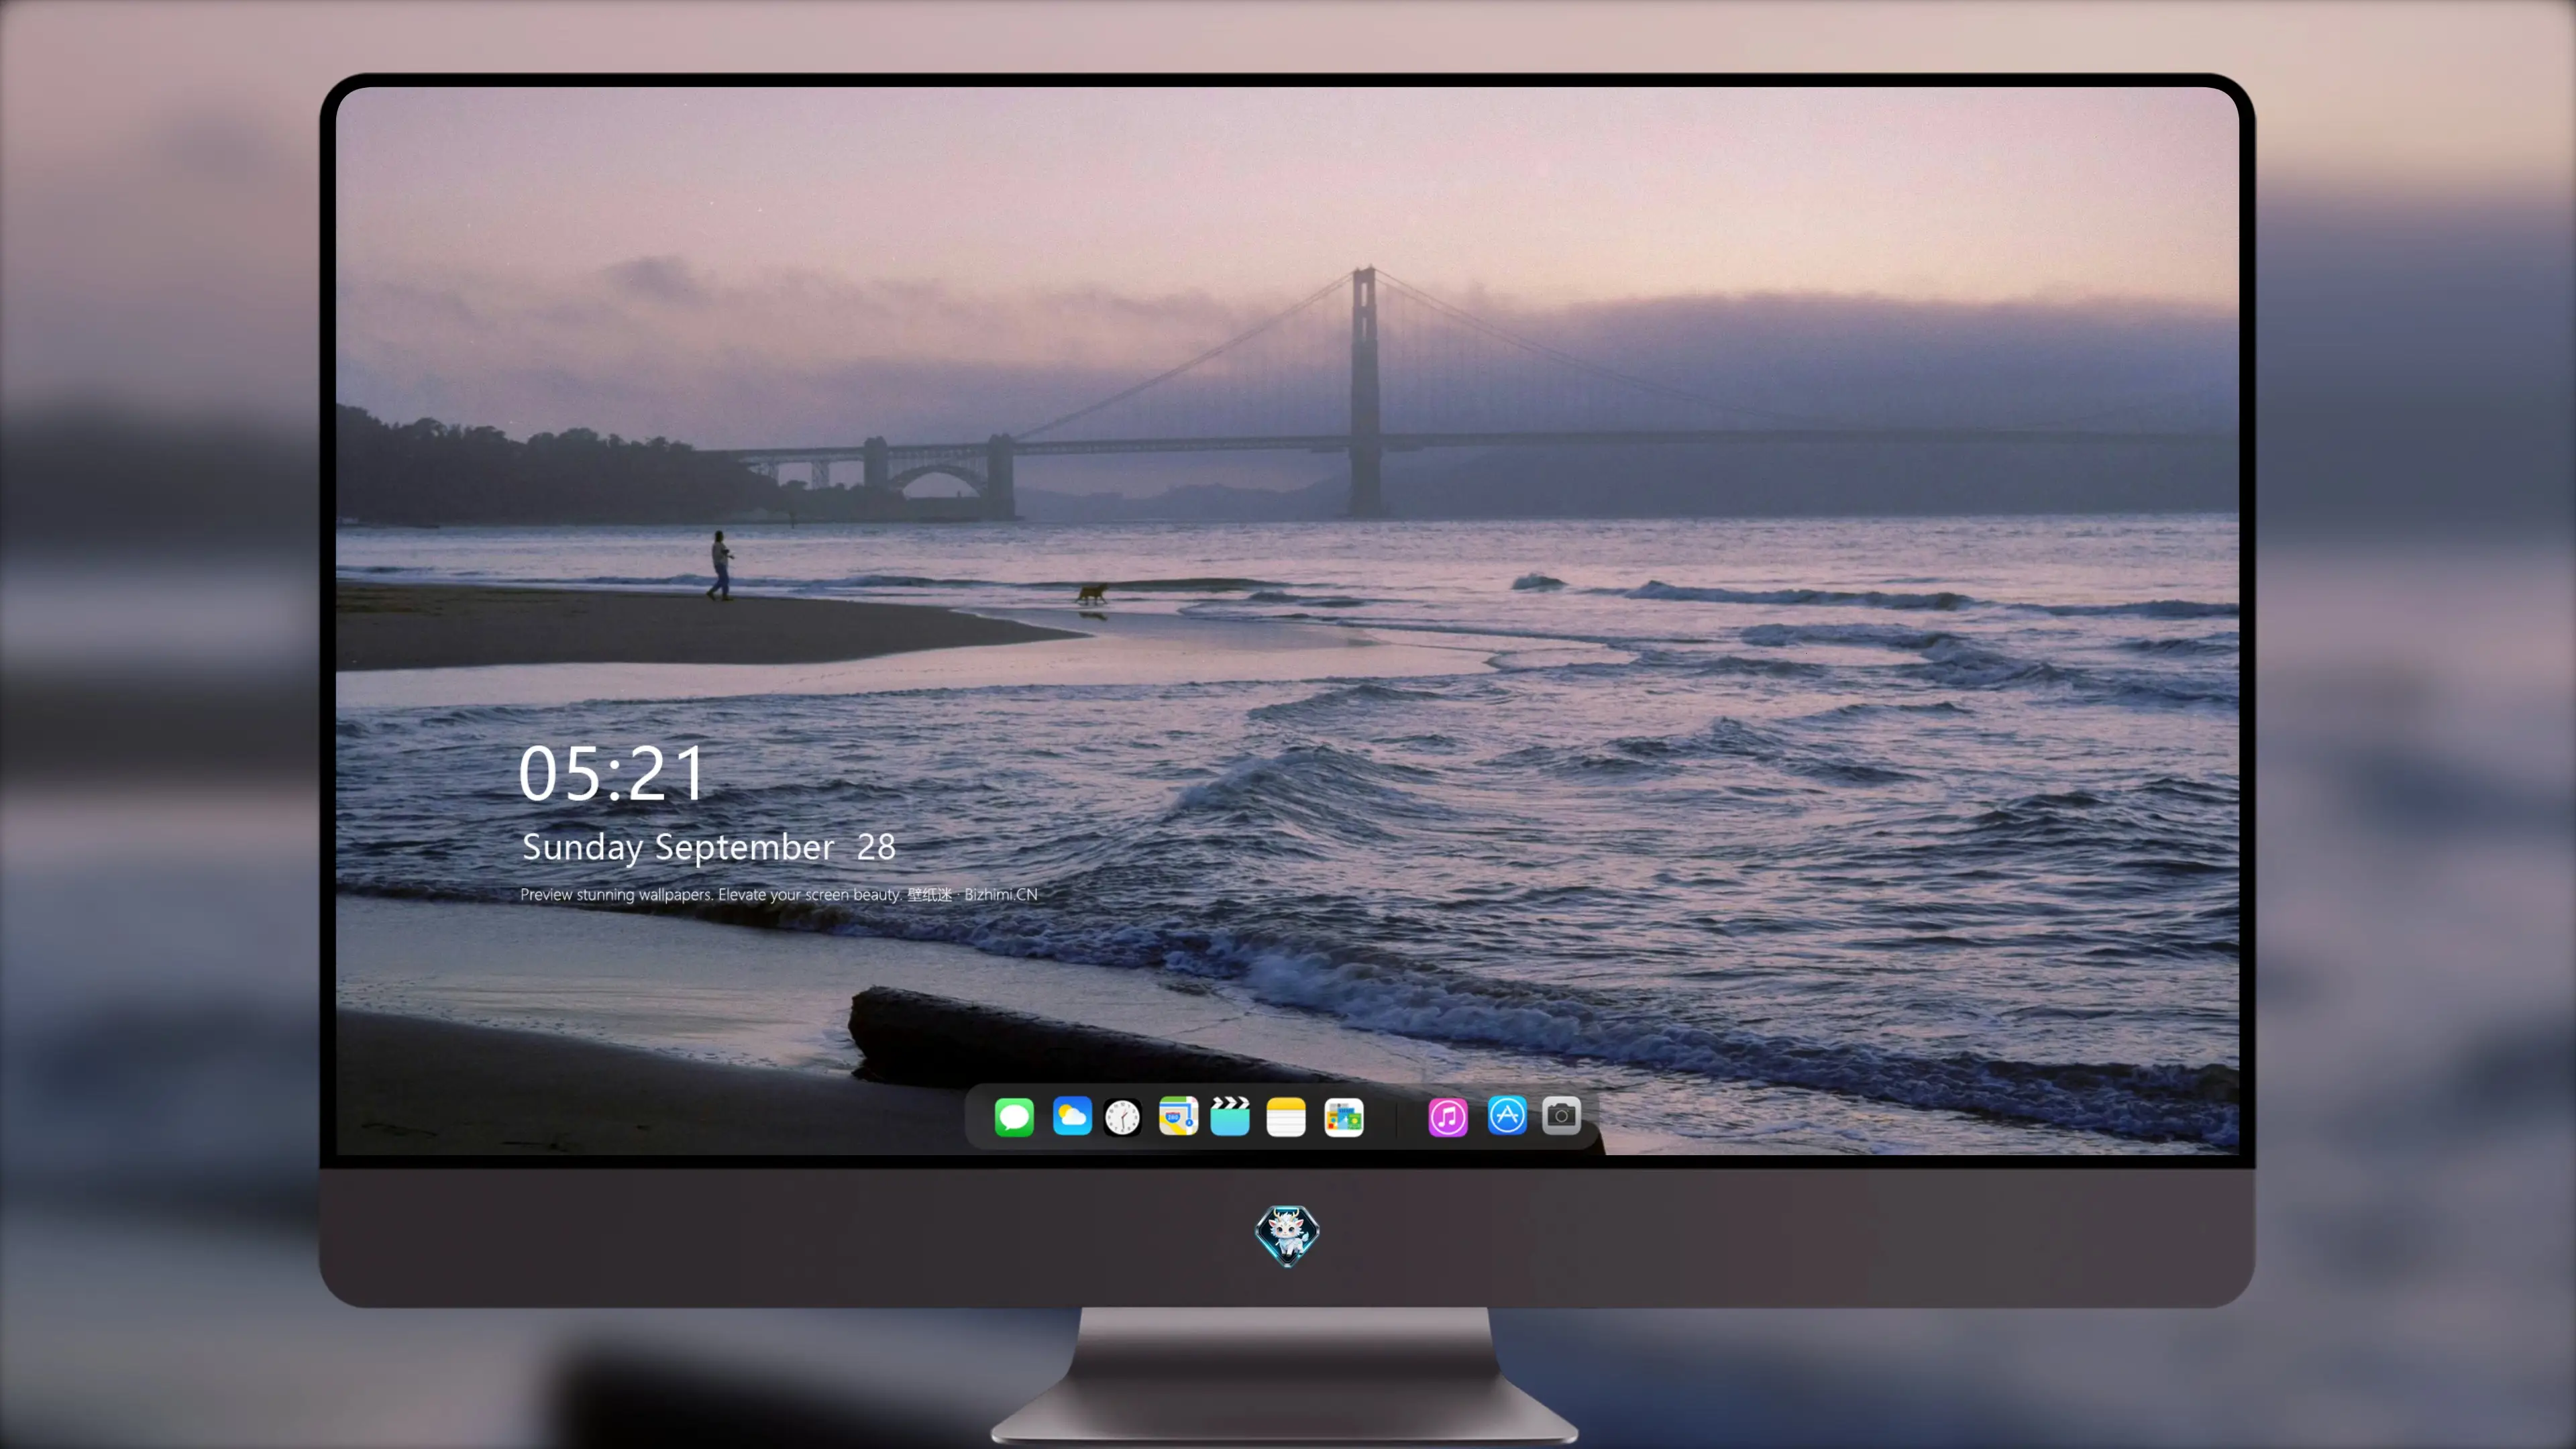Launch the Videos clapperboard app
Screen dimensions: 2576x1449
click(x=1230, y=1116)
